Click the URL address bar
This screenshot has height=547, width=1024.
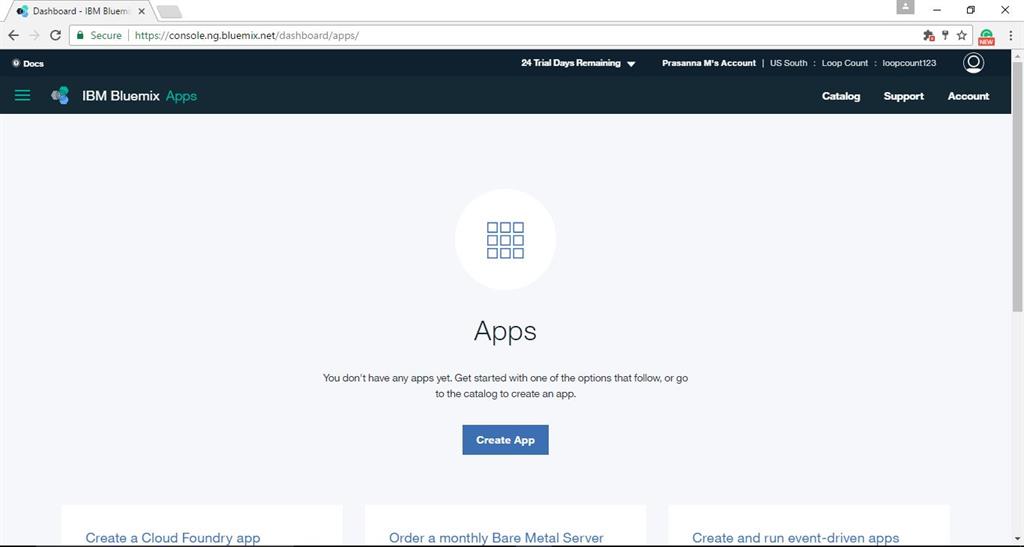[522, 35]
